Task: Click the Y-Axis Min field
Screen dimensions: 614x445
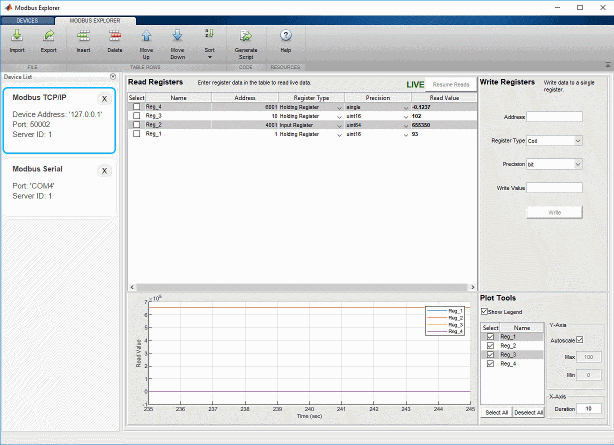Action: pyautogui.click(x=589, y=375)
